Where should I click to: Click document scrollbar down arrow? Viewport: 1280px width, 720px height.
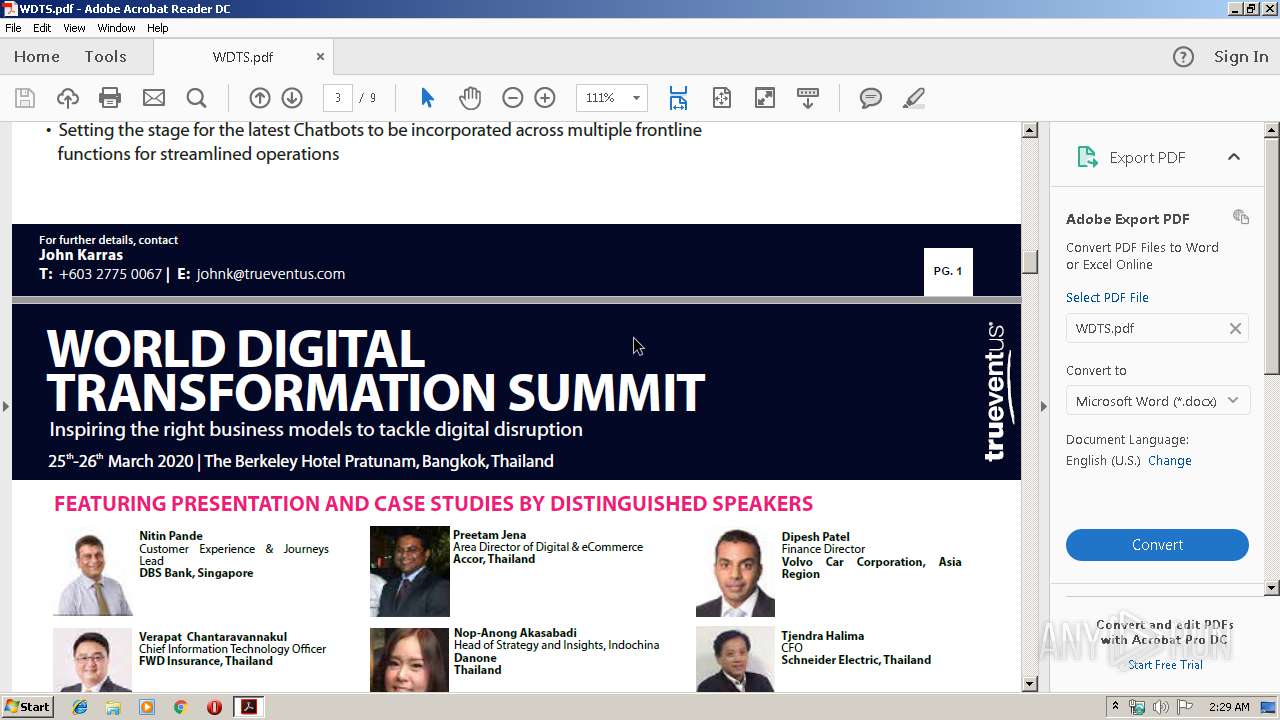(x=1029, y=684)
